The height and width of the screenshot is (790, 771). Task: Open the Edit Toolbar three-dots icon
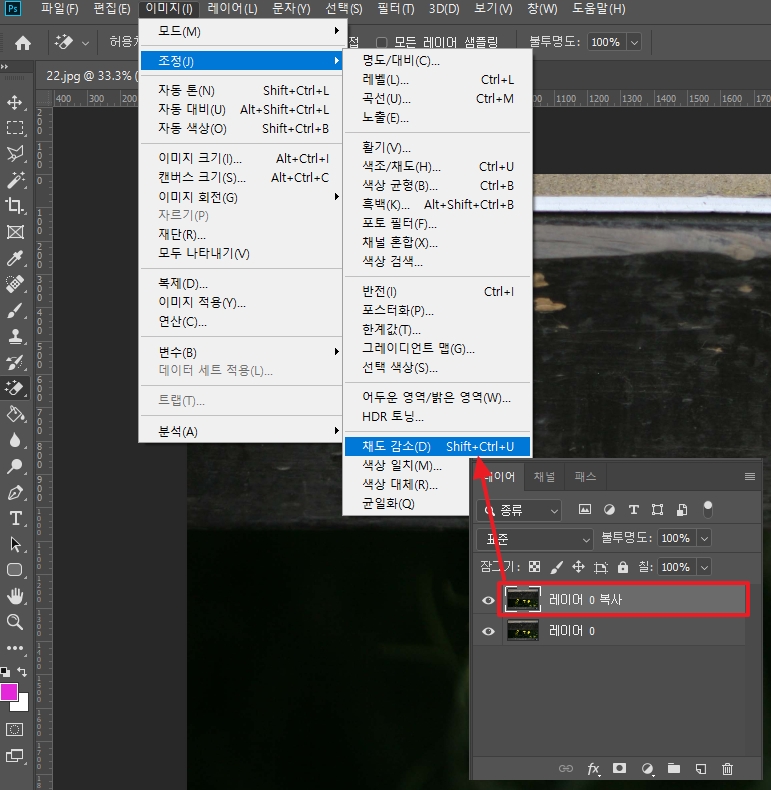[x=15, y=648]
